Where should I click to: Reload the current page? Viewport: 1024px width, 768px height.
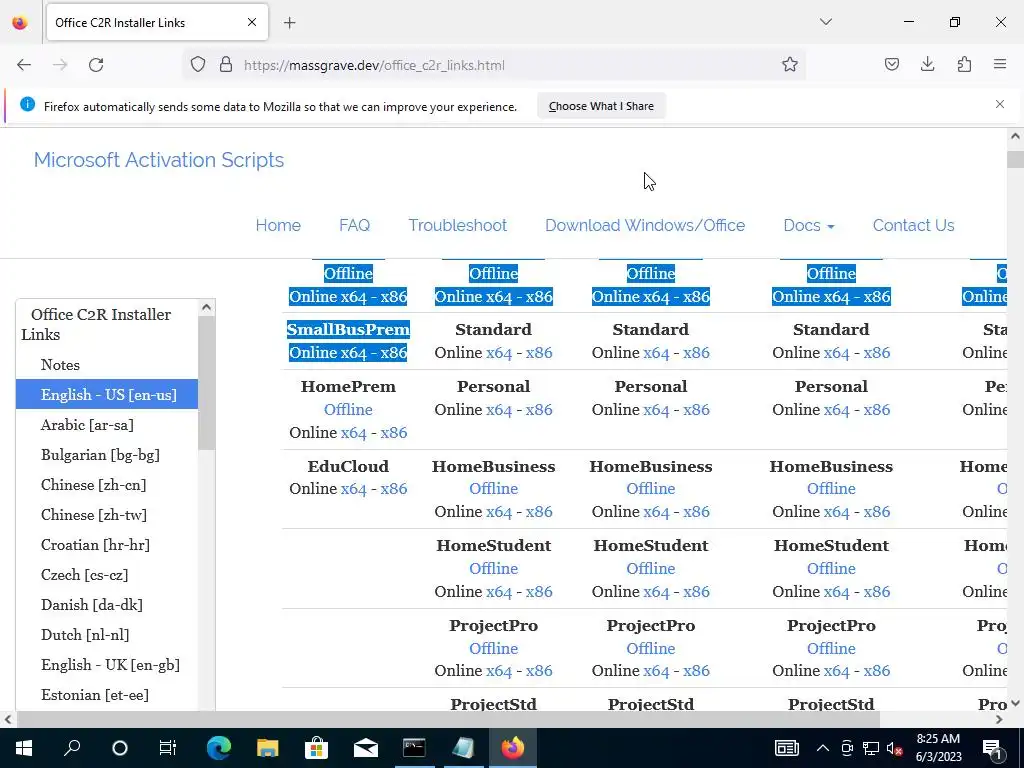click(x=96, y=65)
